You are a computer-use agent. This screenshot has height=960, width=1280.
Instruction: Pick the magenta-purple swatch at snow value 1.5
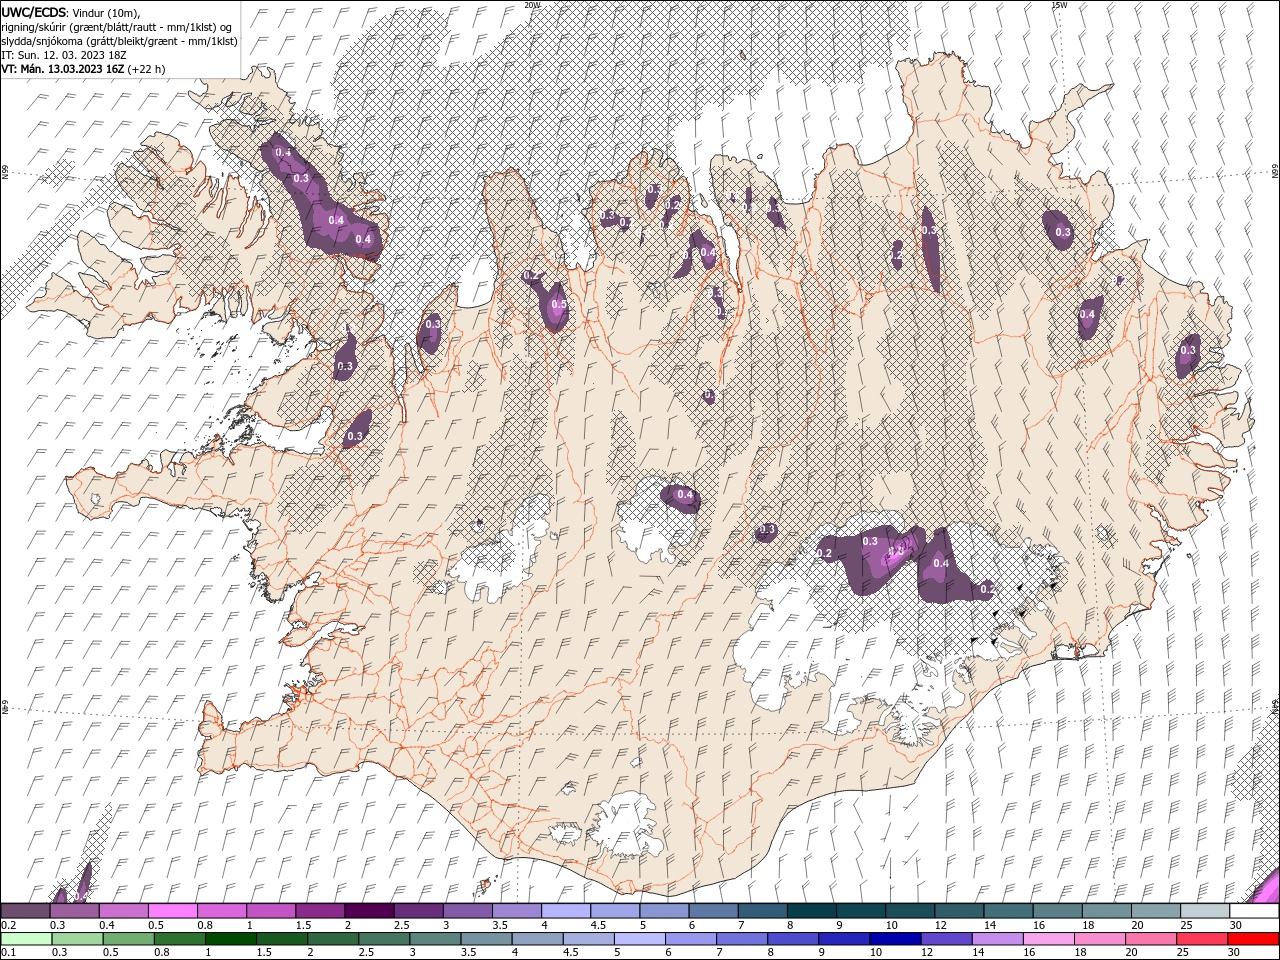(x=319, y=911)
